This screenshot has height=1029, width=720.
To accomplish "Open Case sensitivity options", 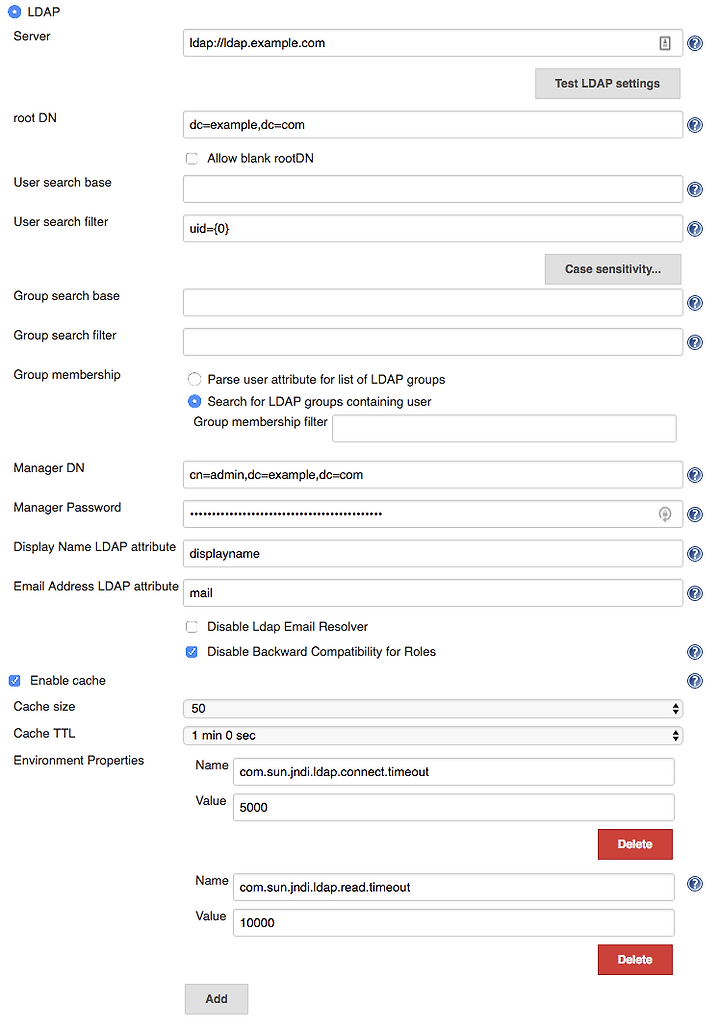I will click(612, 269).
